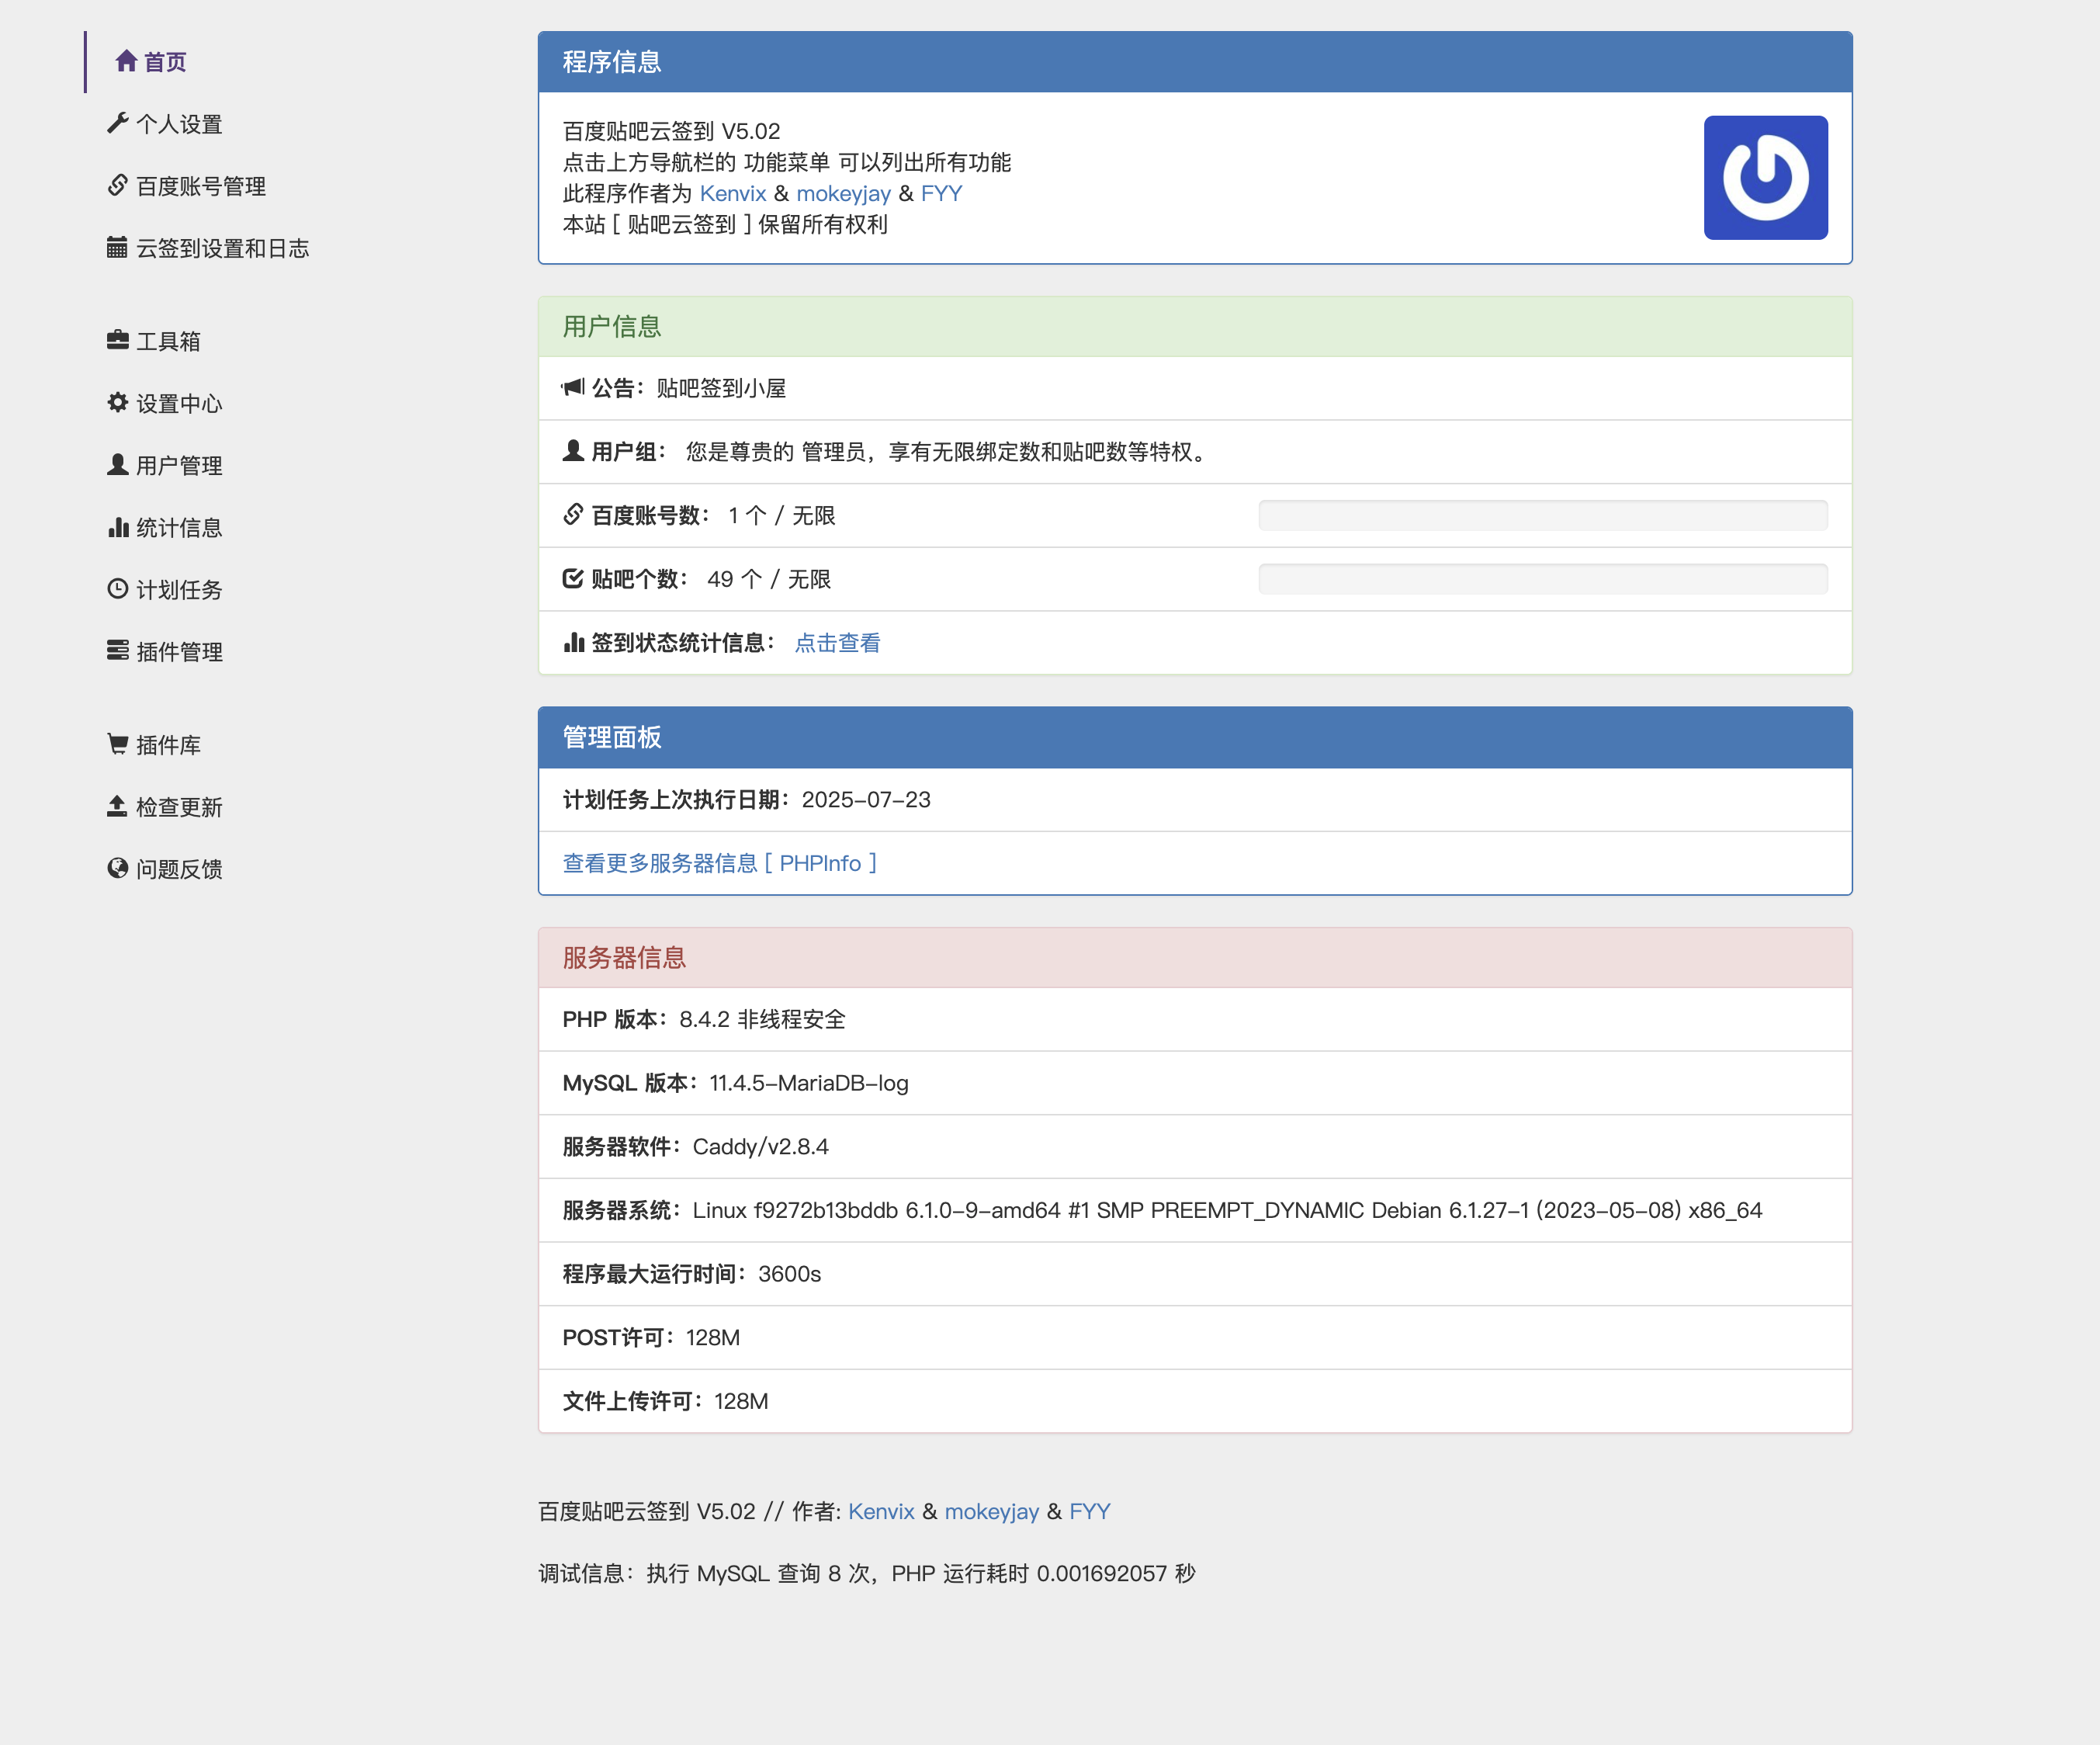2100x1745 pixels.
Task: Click server software Caddy/v2.8.4
Action: tap(761, 1146)
